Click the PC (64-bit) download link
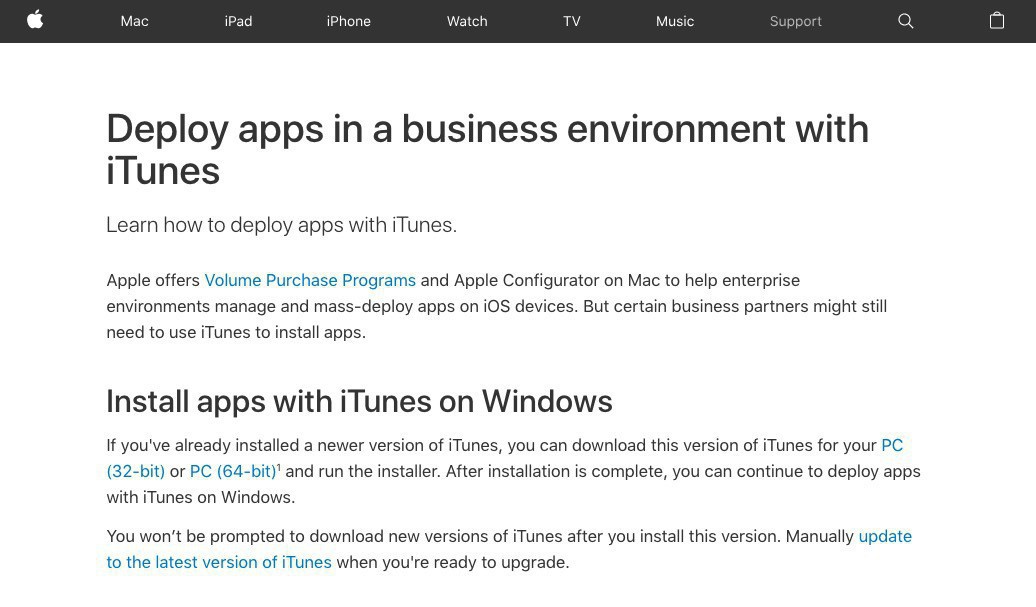 click(x=232, y=471)
